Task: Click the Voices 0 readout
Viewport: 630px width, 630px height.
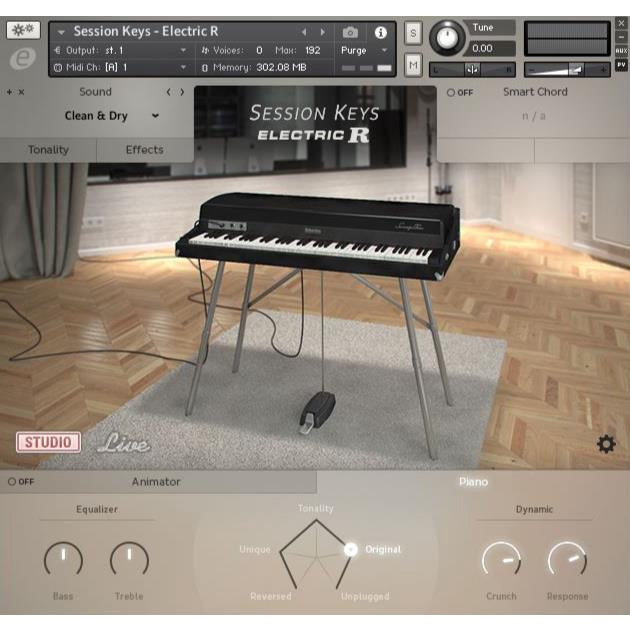Action: click(232, 51)
